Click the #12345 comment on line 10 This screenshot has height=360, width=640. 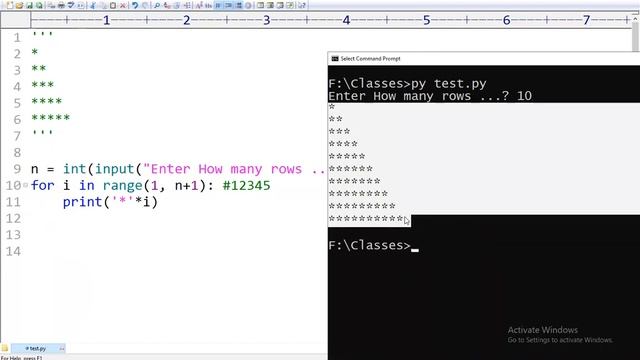pyautogui.click(x=247, y=185)
